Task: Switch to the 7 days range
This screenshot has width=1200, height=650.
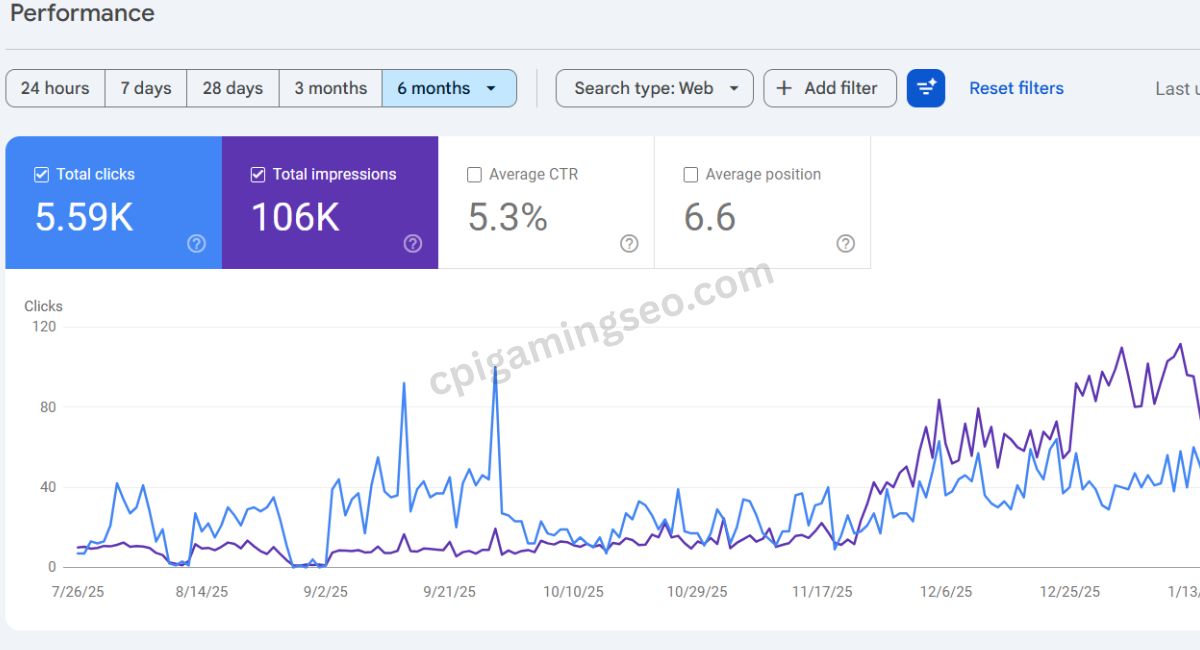Action: 146,88
